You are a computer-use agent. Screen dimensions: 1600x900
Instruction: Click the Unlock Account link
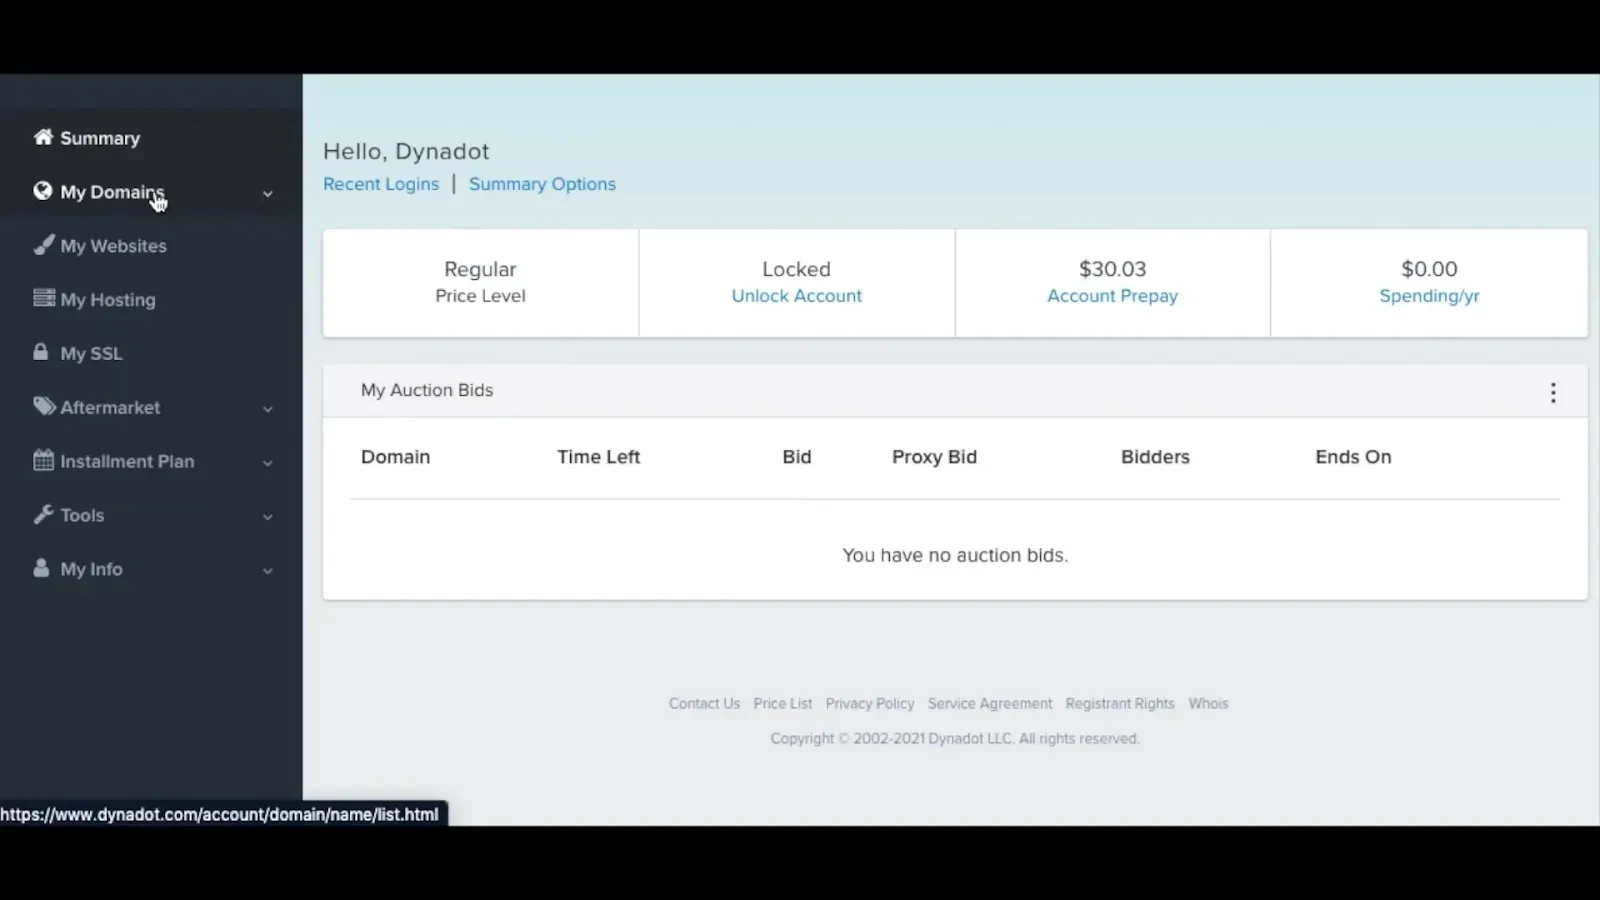796,296
